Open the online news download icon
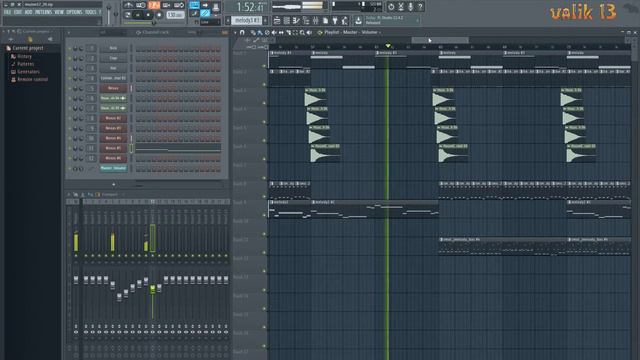 pyautogui.click(x=358, y=20)
